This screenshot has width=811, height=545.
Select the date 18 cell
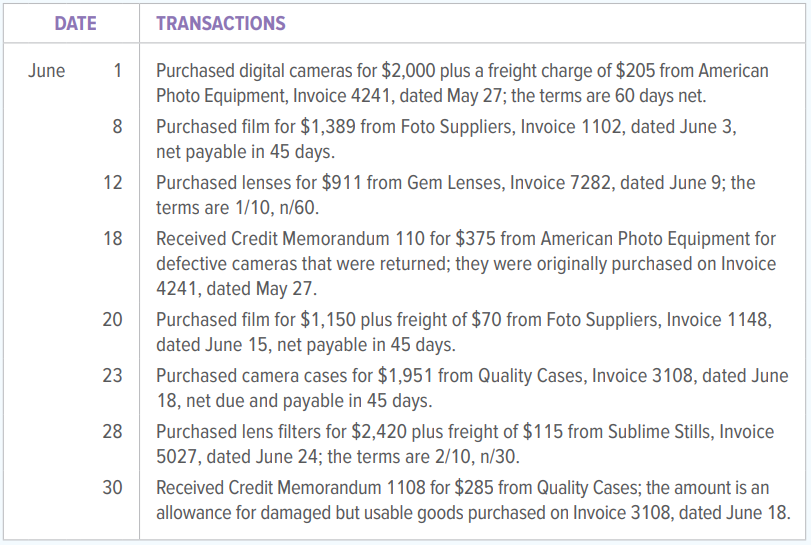tap(113, 238)
